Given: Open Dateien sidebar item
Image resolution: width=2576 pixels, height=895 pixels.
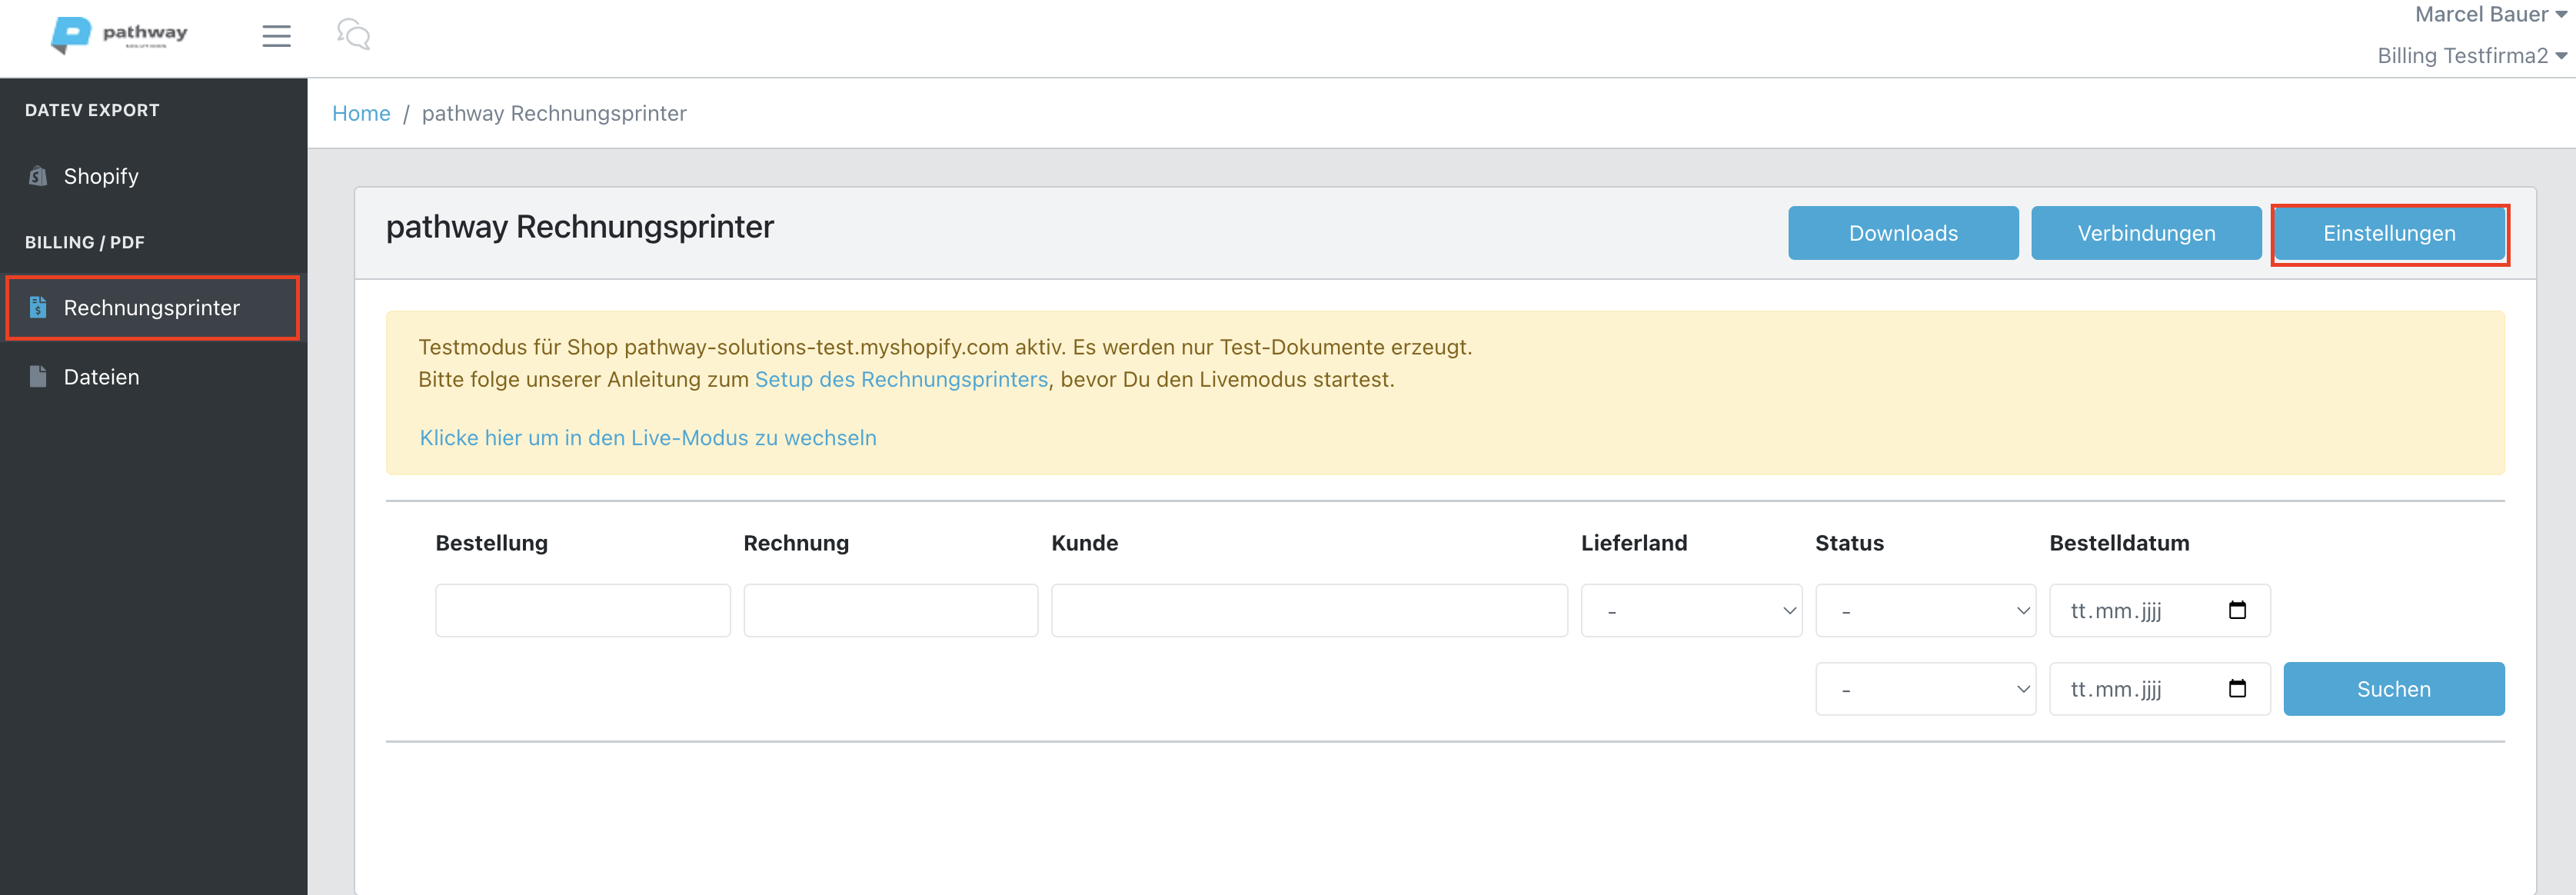Looking at the screenshot, I should click(153, 377).
